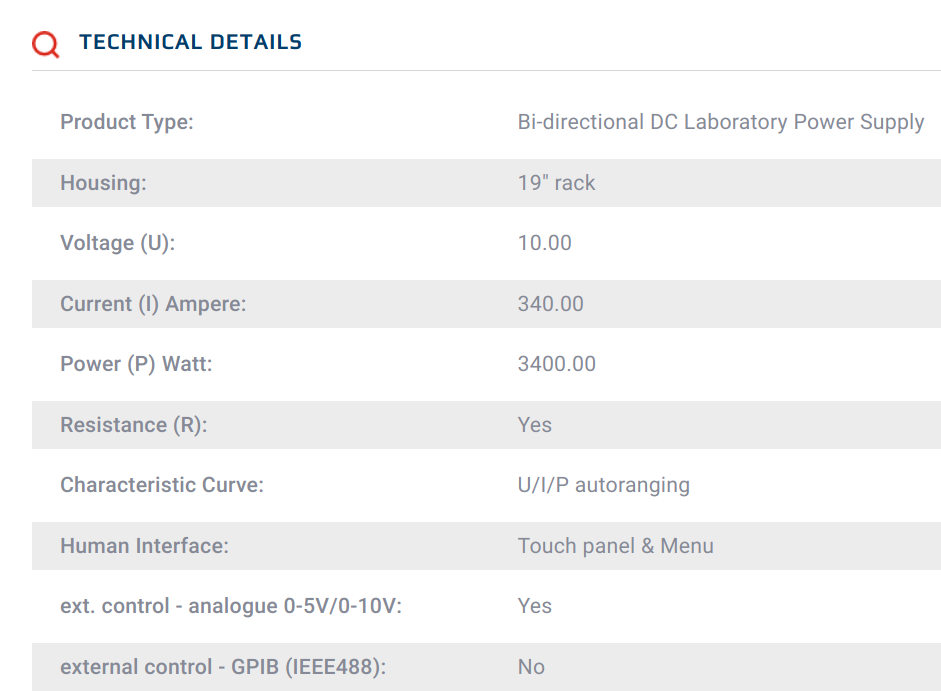Select the Housing row label

click(x=103, y=183)
